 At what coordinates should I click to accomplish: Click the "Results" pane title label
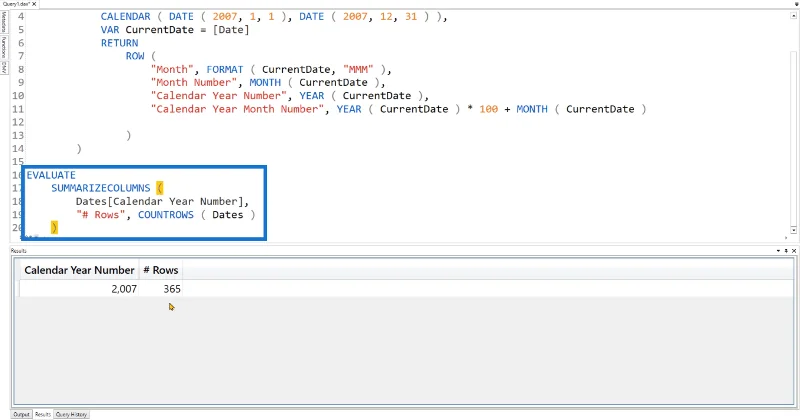18,251
